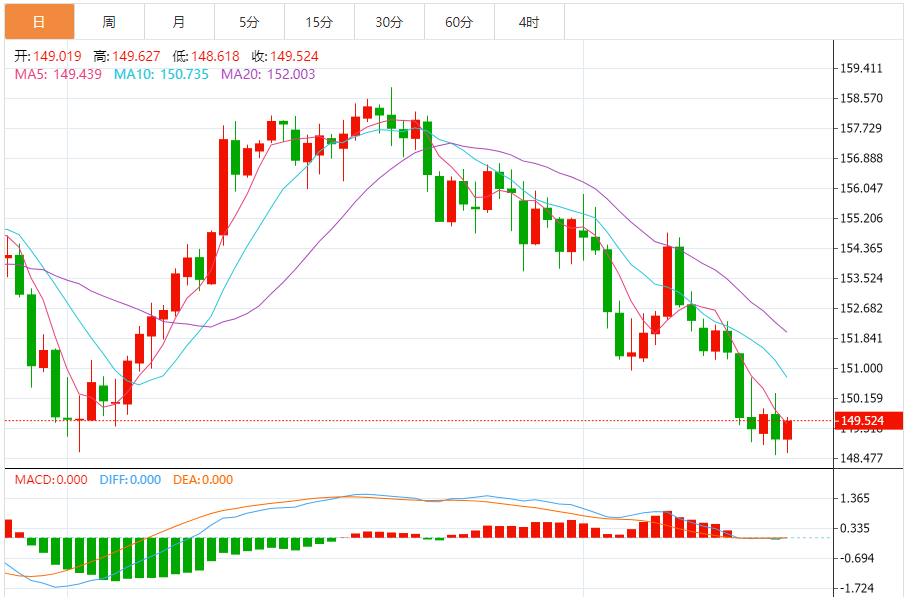
Task: Click the low price 148.618 value
Action: 215,56
